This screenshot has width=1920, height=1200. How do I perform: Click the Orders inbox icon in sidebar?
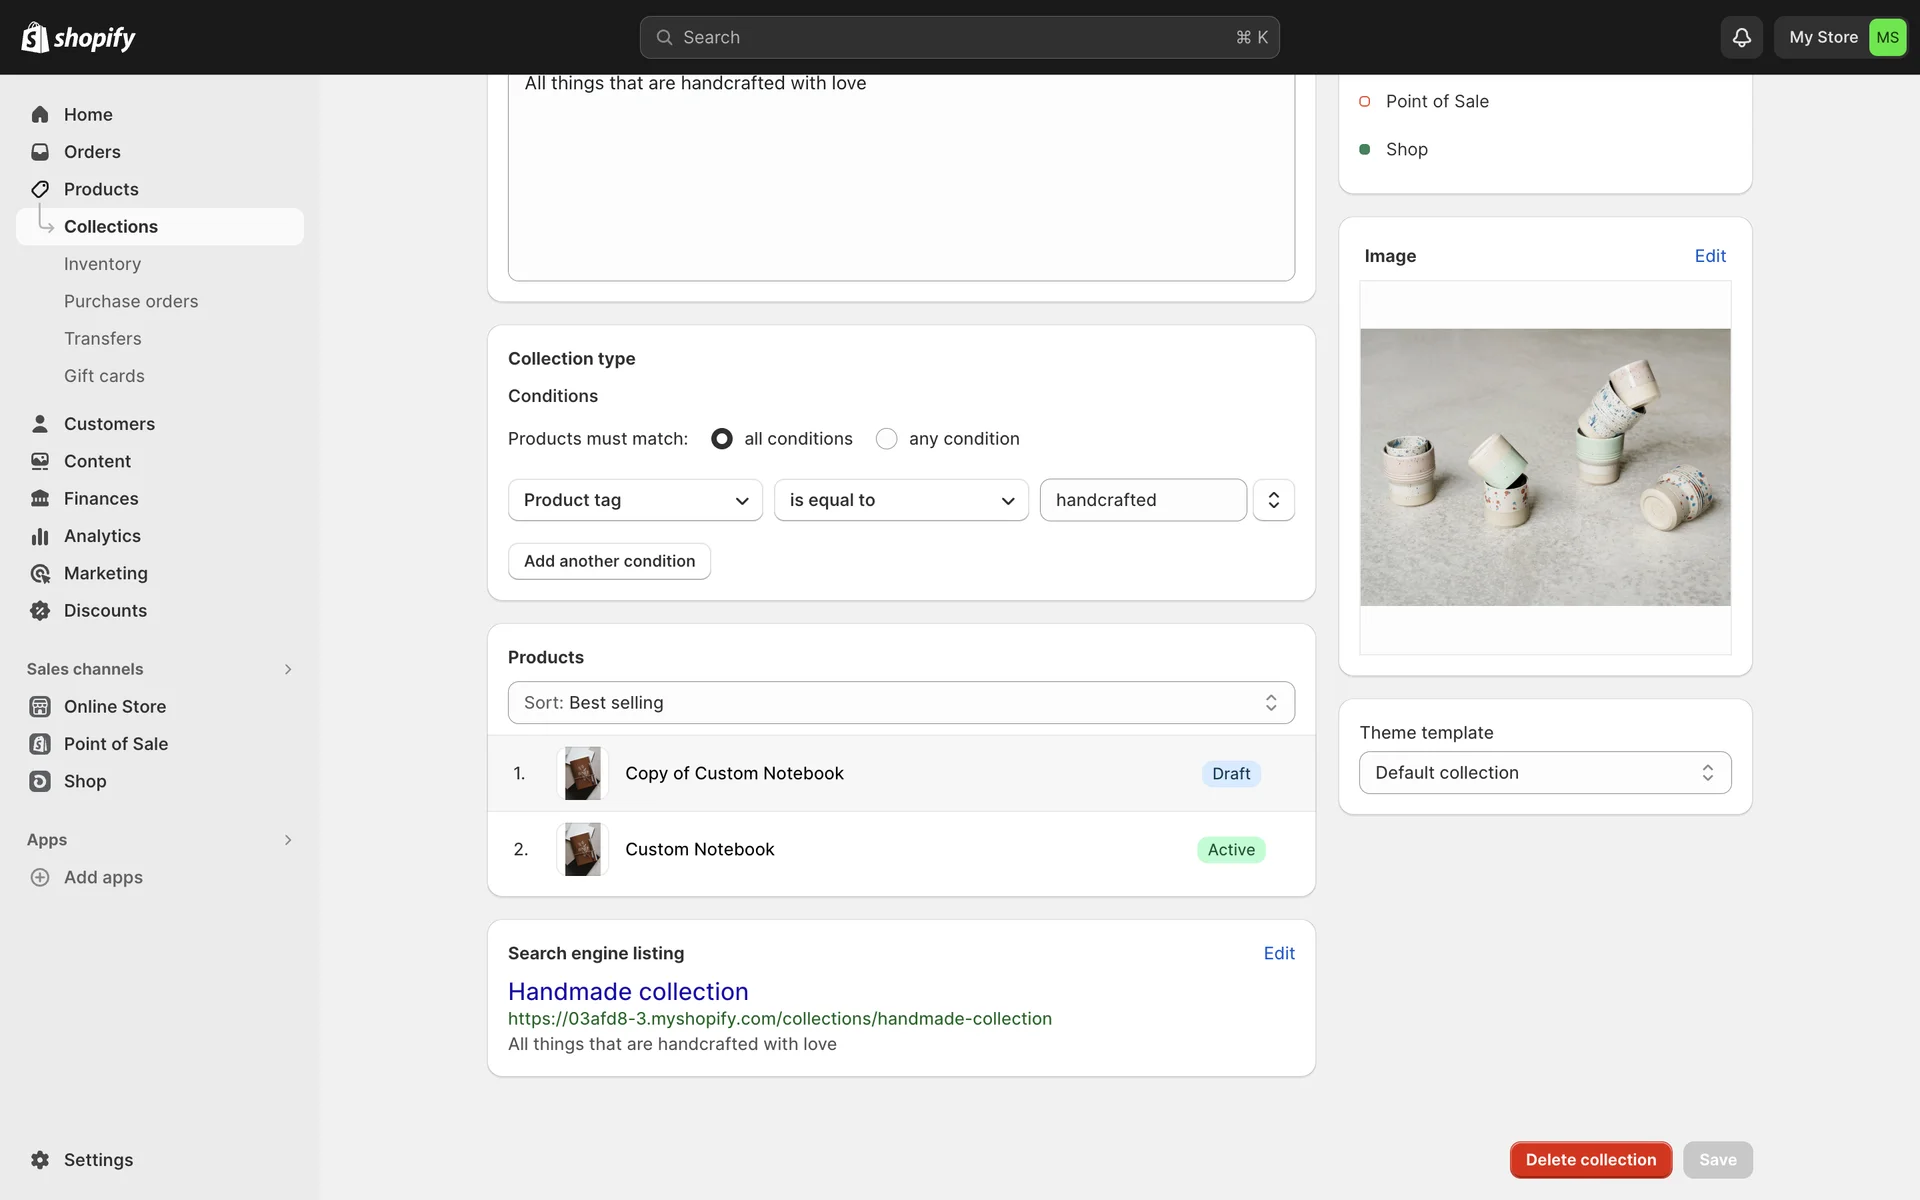[x=40, y=152]
